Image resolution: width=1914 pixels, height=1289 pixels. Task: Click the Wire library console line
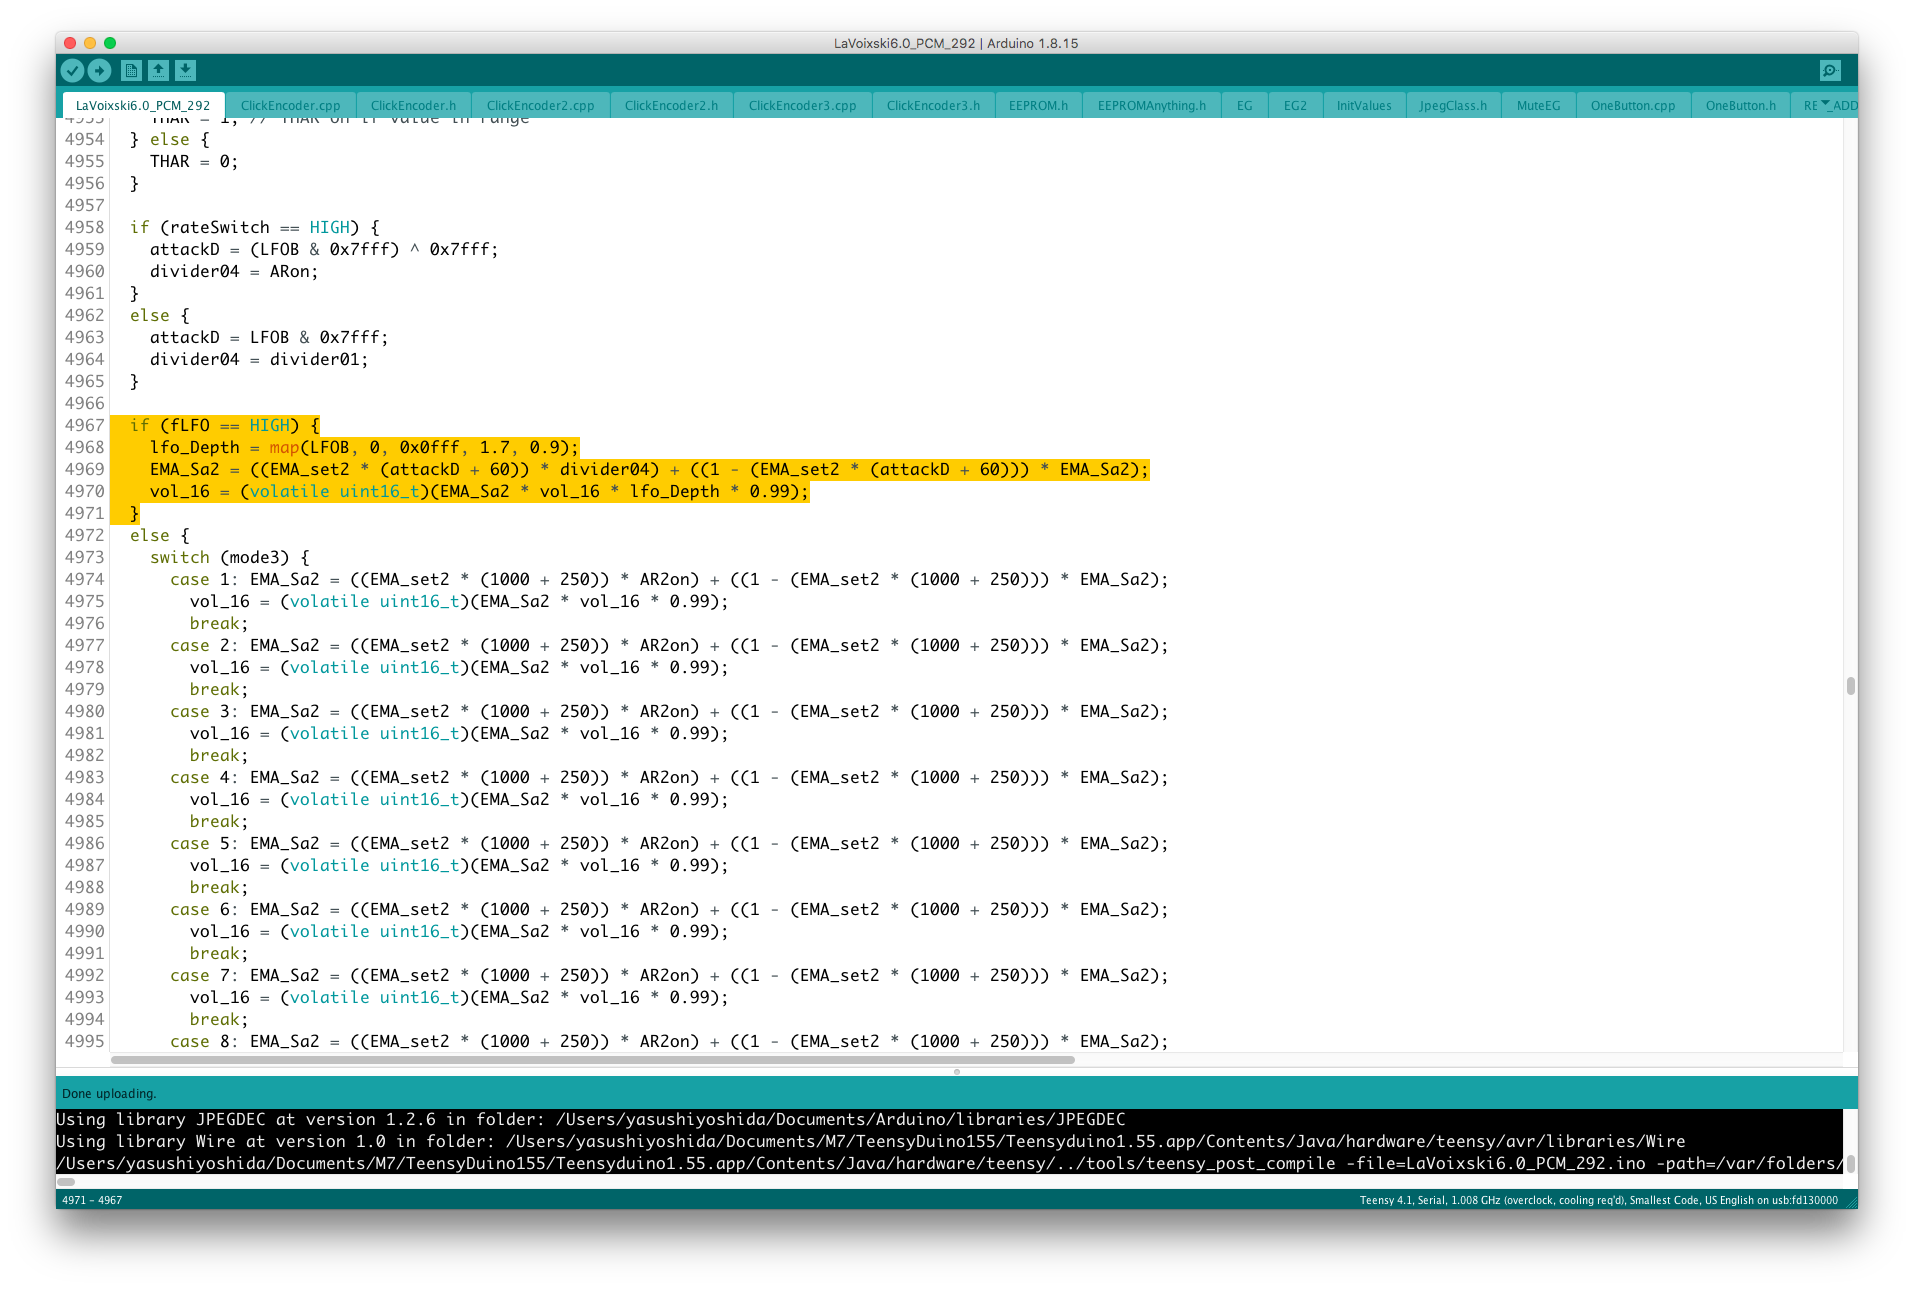pos(870,1141)
